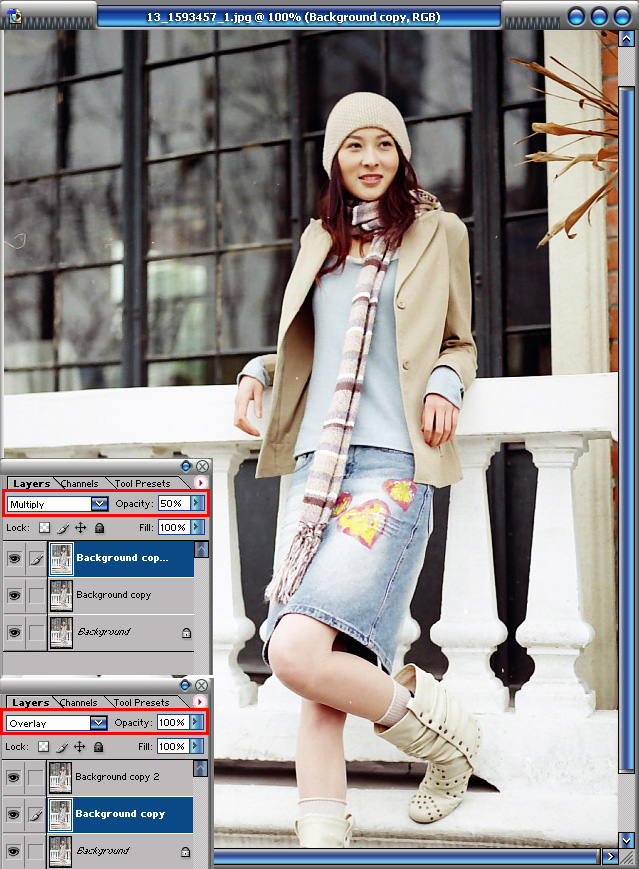Screen dimensions: 639x869
Task: Click the lock all padlock in Multiply panel
Action: pyautogui.click(x=99, y=528)
